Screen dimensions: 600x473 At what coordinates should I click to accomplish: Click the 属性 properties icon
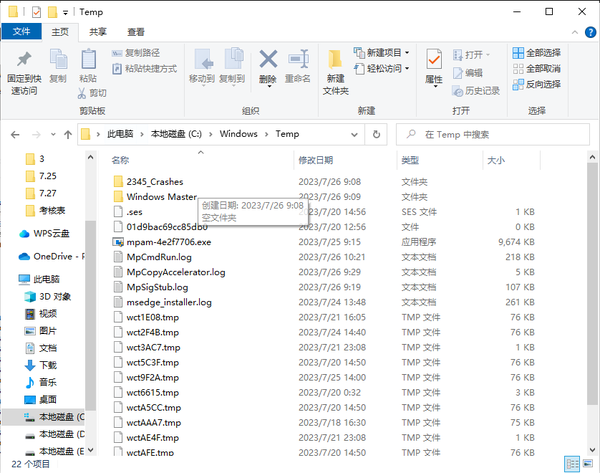click(x=434, y=59)
